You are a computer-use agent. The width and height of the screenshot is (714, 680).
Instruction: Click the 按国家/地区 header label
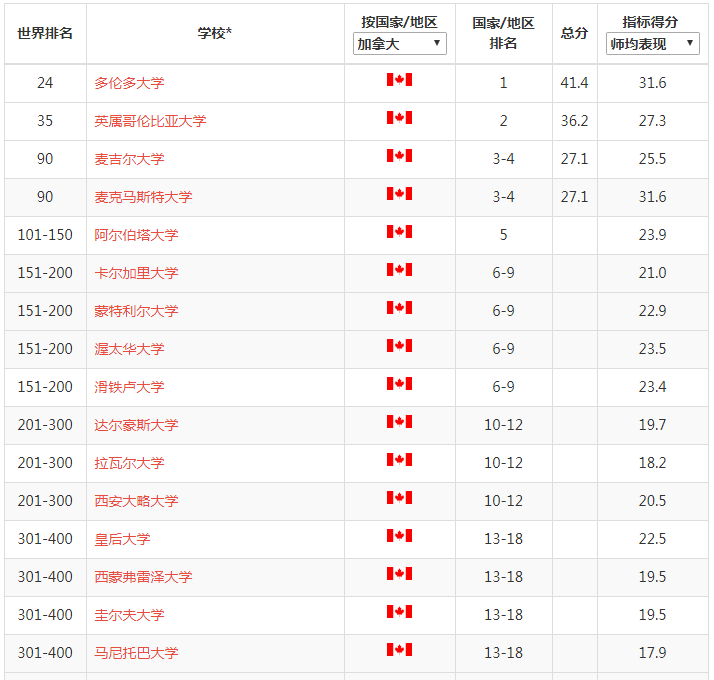pyautogui.click(x=399, y=22)
